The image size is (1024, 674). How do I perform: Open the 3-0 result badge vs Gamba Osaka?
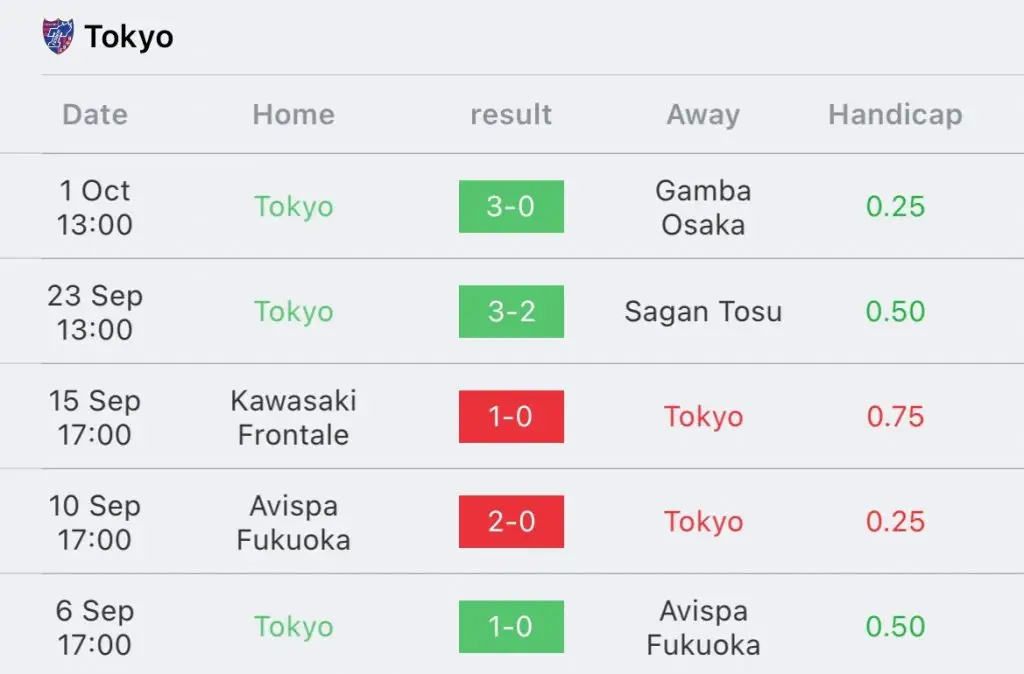click(x=511, y=206)
